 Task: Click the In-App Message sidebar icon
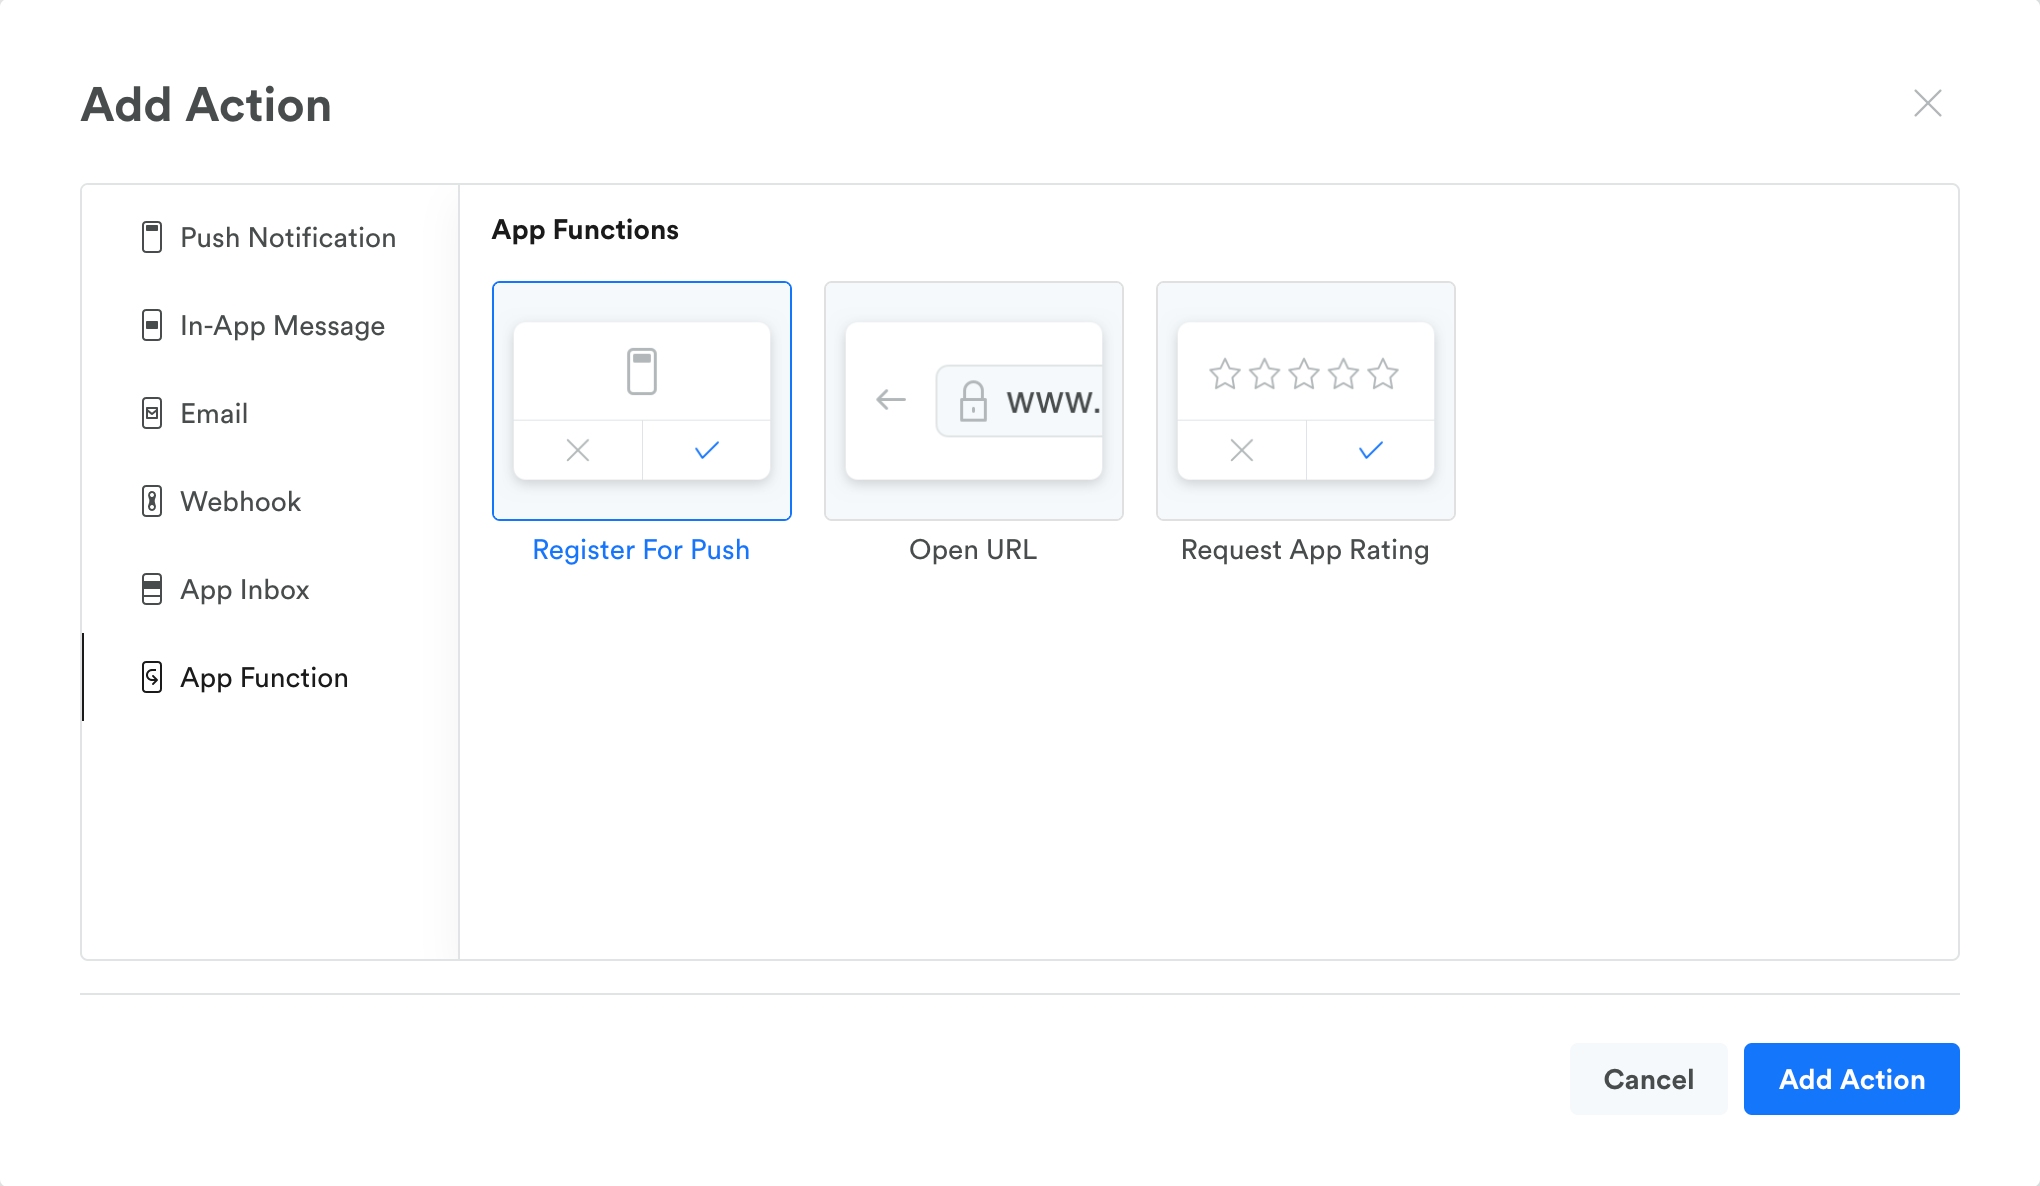coord(152,326)
